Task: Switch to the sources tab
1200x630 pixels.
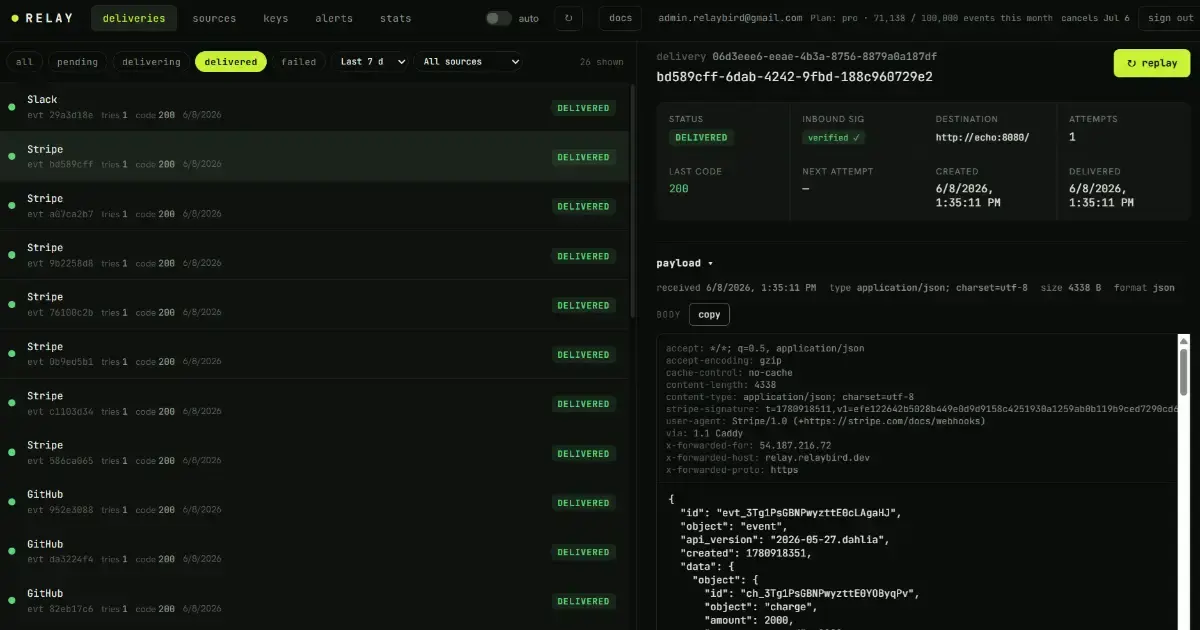Action: tap(214, 18)
